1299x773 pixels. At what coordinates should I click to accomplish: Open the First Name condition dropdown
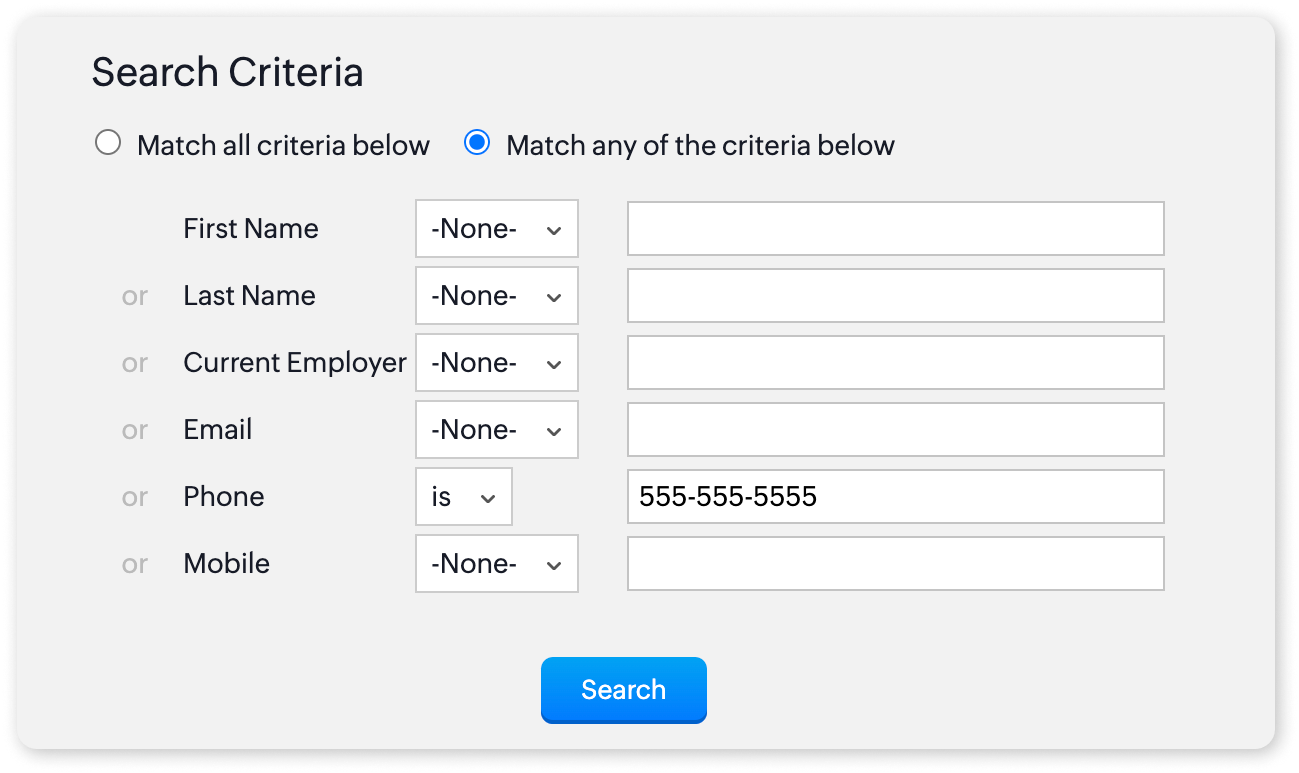point(497,229)
